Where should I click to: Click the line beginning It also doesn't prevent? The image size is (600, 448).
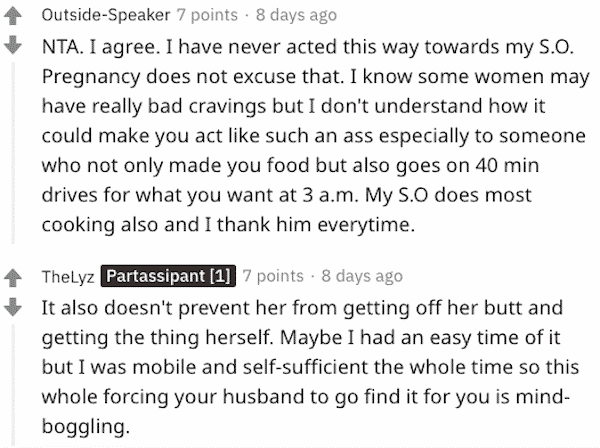pyautogui.click(x=302, y=308)
